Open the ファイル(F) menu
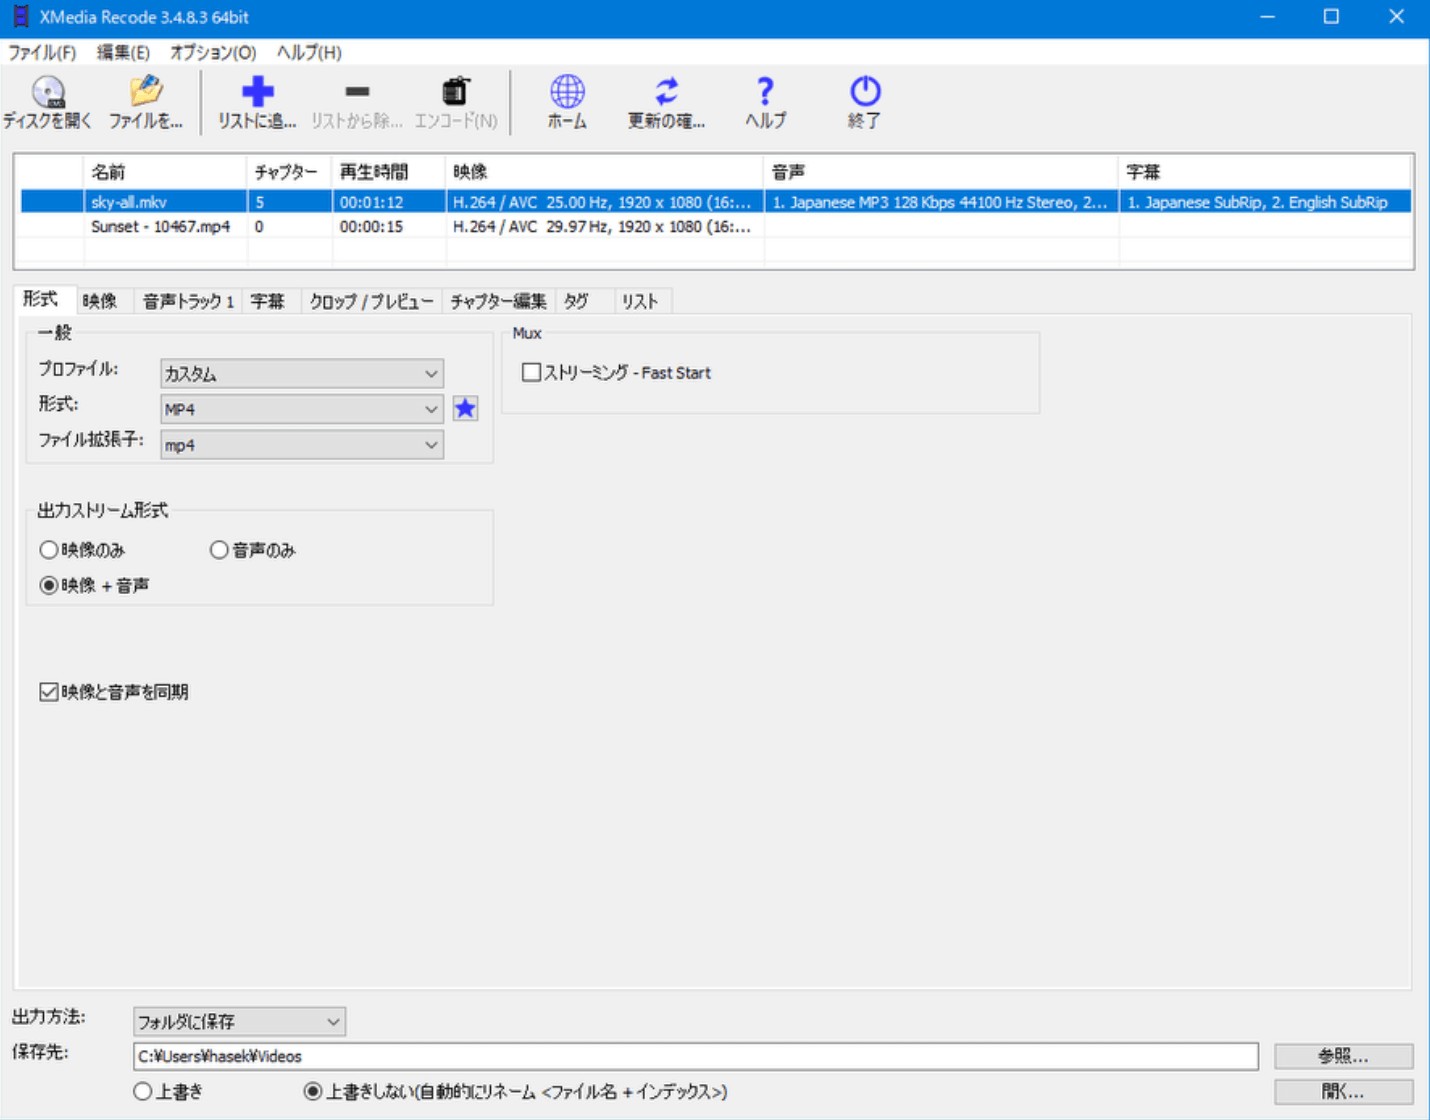The image size is (1430, 1120). (x=42, y=52)
